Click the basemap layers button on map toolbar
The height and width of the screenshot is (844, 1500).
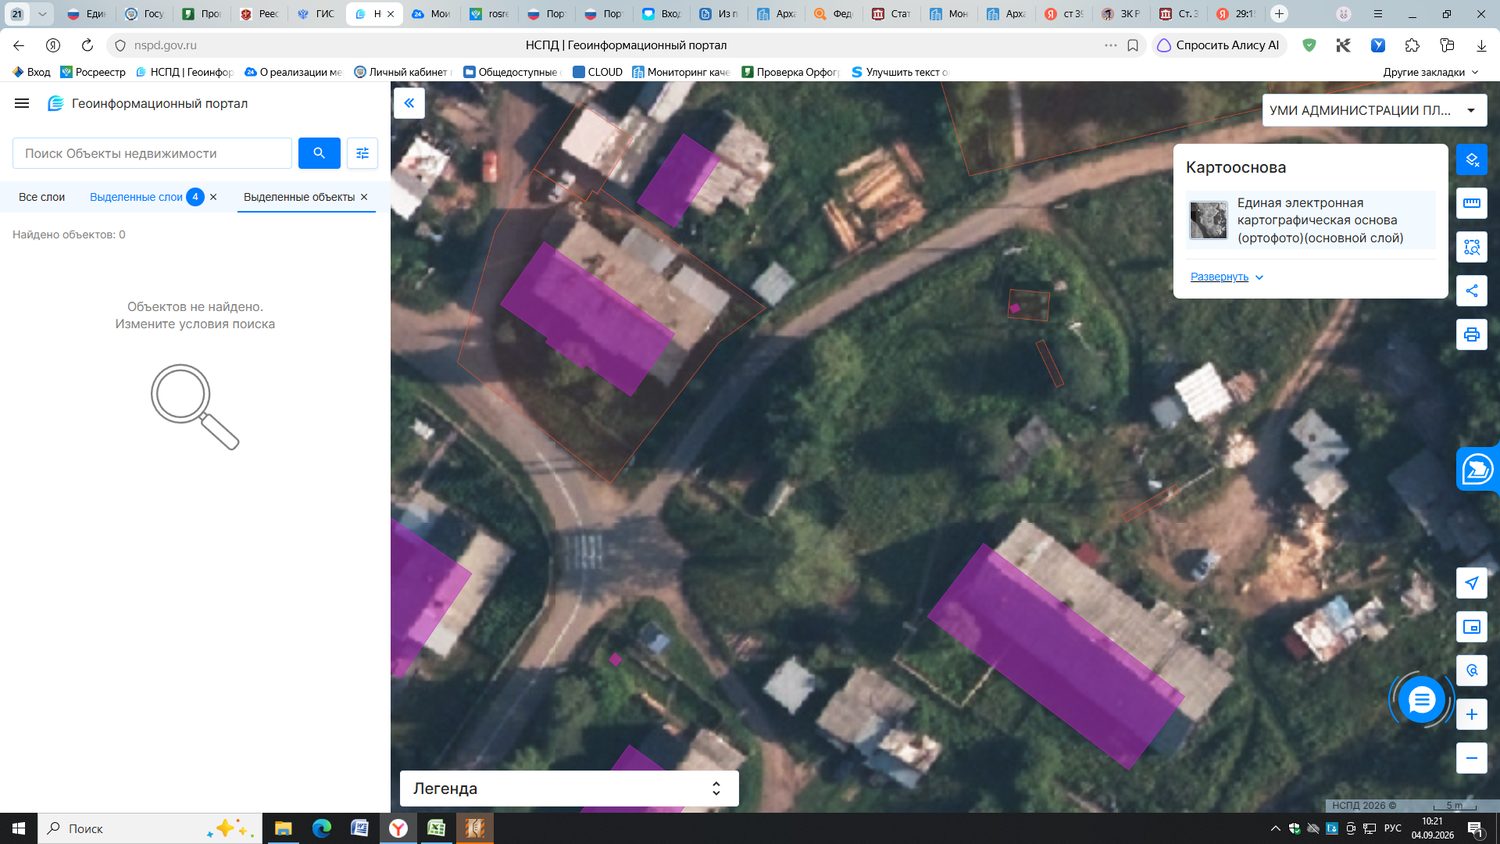pyautogui.click(x=1471, y=160)
